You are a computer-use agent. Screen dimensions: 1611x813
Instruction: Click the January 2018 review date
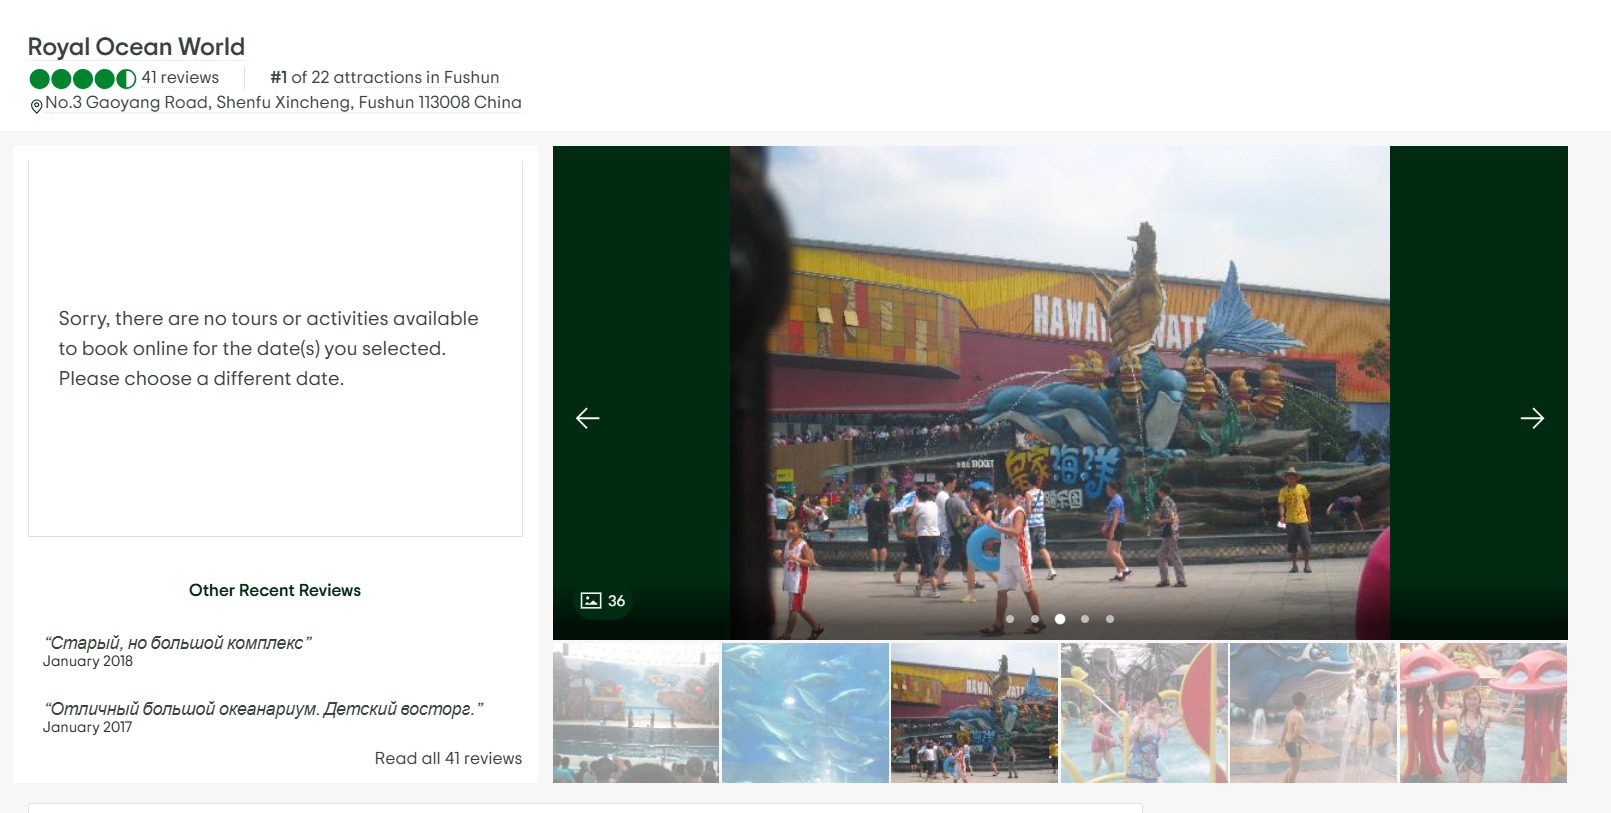point(88,661)
